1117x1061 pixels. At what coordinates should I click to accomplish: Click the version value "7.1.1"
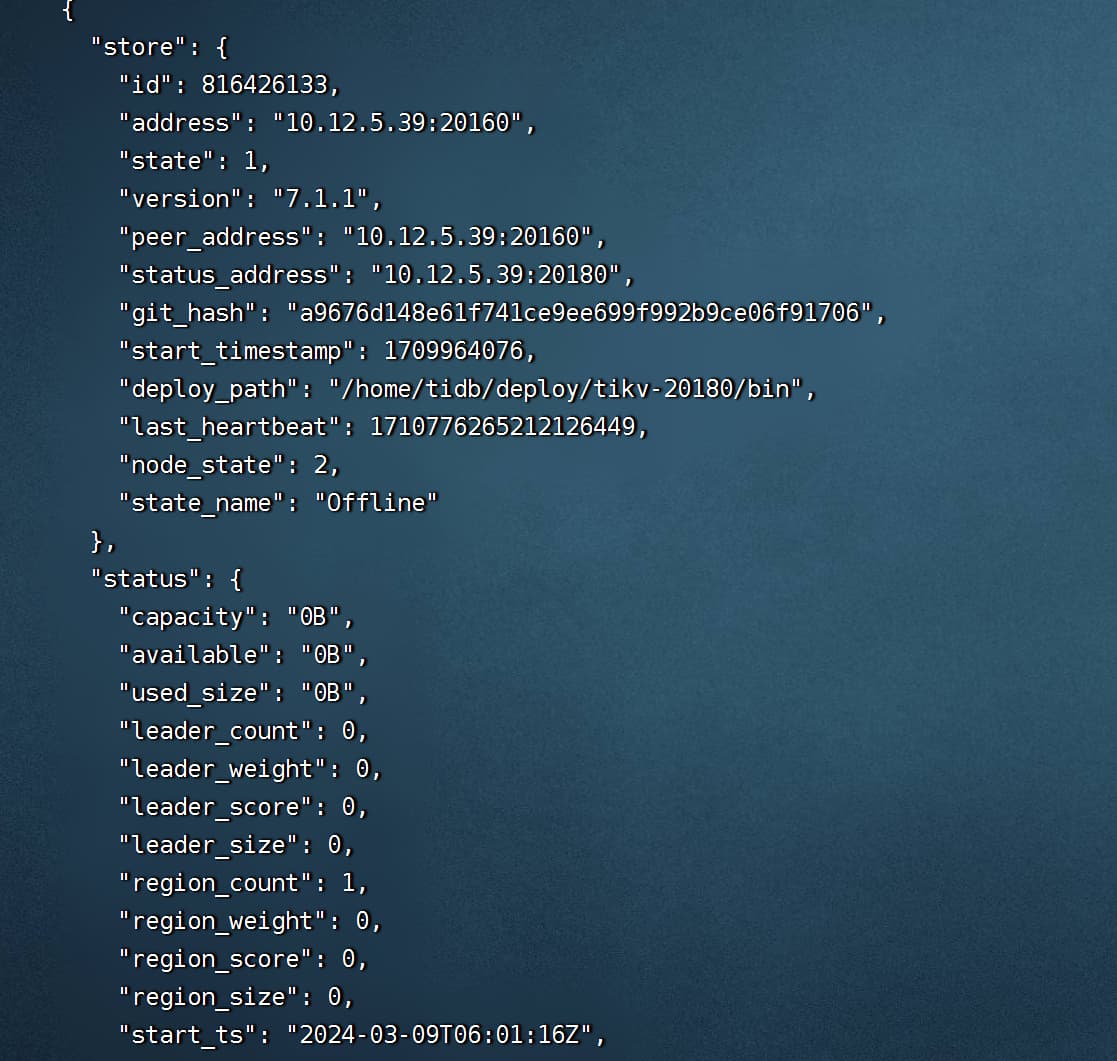[x=321, y=199]
